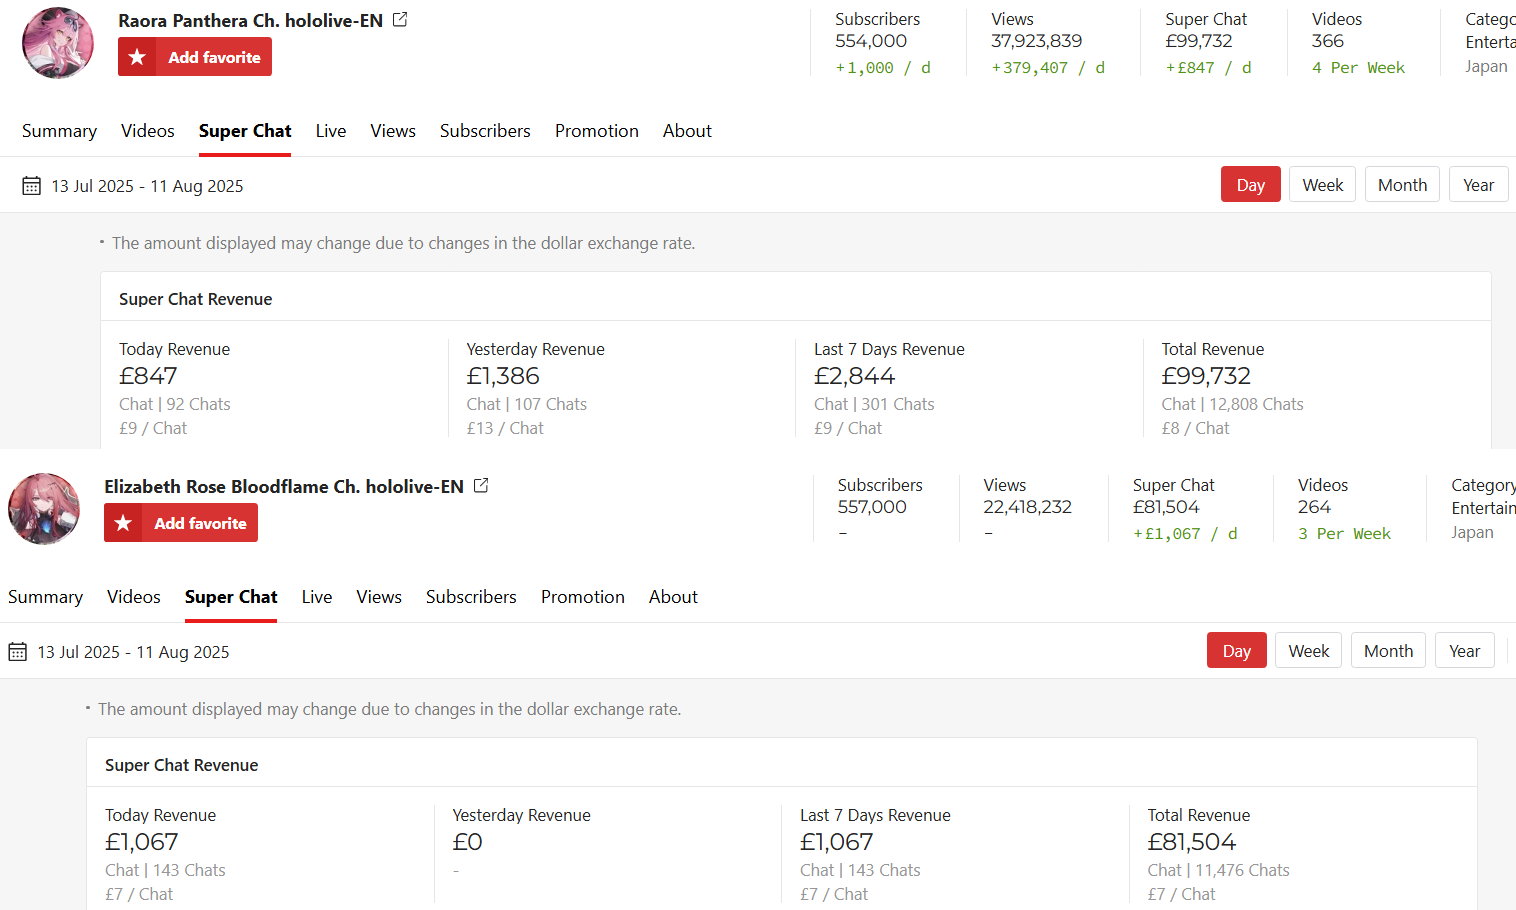Click Raora's Total Revenue 12,808 Chats
The width and height of the screenshot is (1516, 910).
click(x=1233, y=404)
